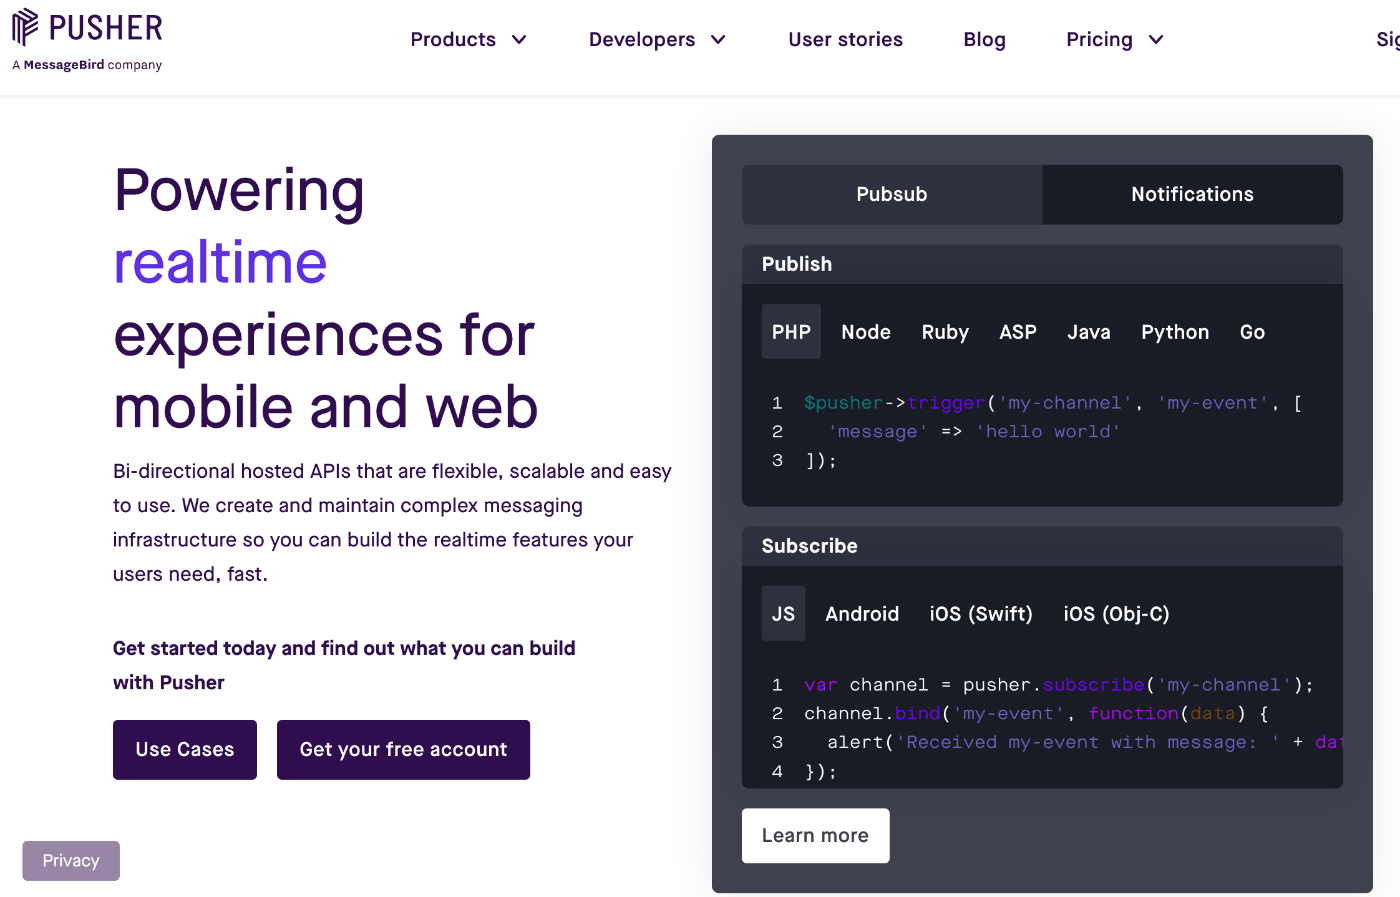Switch to the Pubsub tab
1400x897 pixels.
point(892,194)
